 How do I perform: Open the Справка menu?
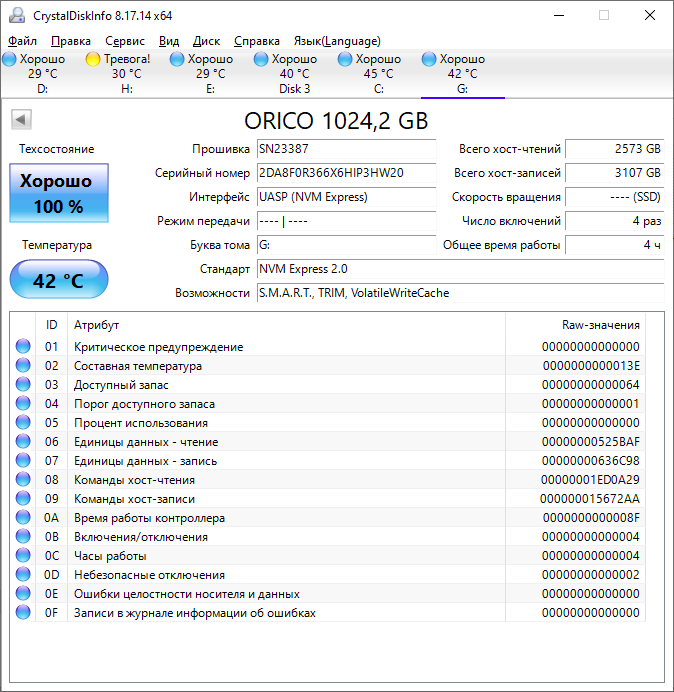click(257, 41)
